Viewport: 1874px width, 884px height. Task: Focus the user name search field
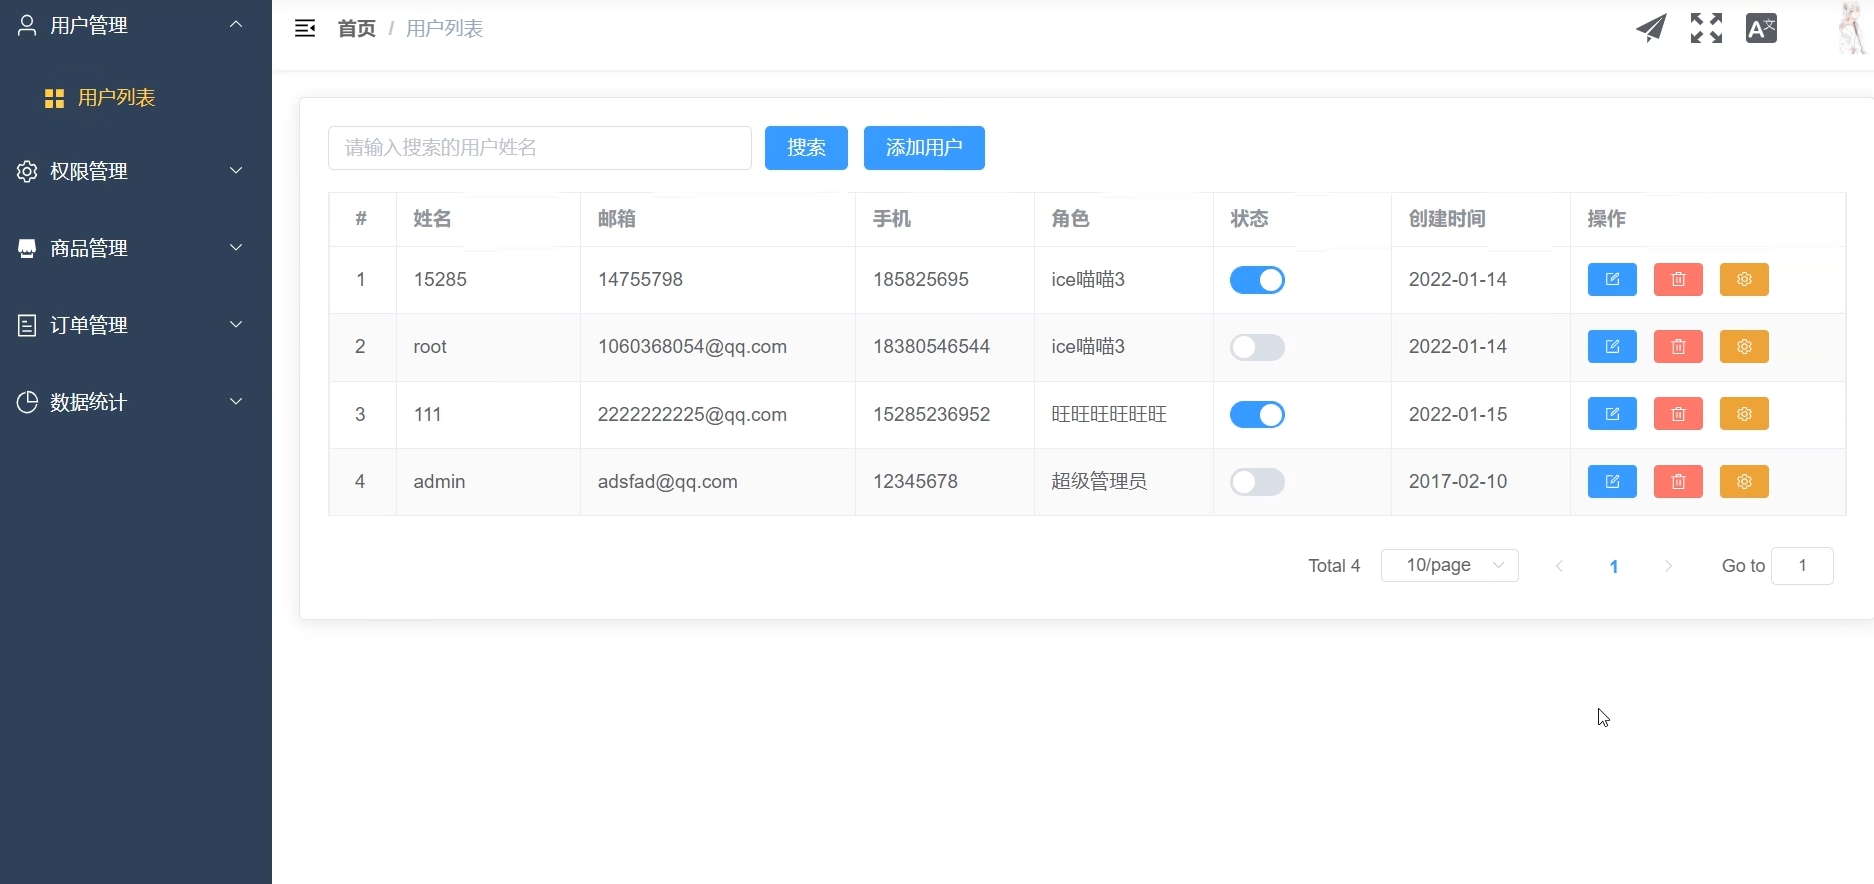[x=539, y=148]
